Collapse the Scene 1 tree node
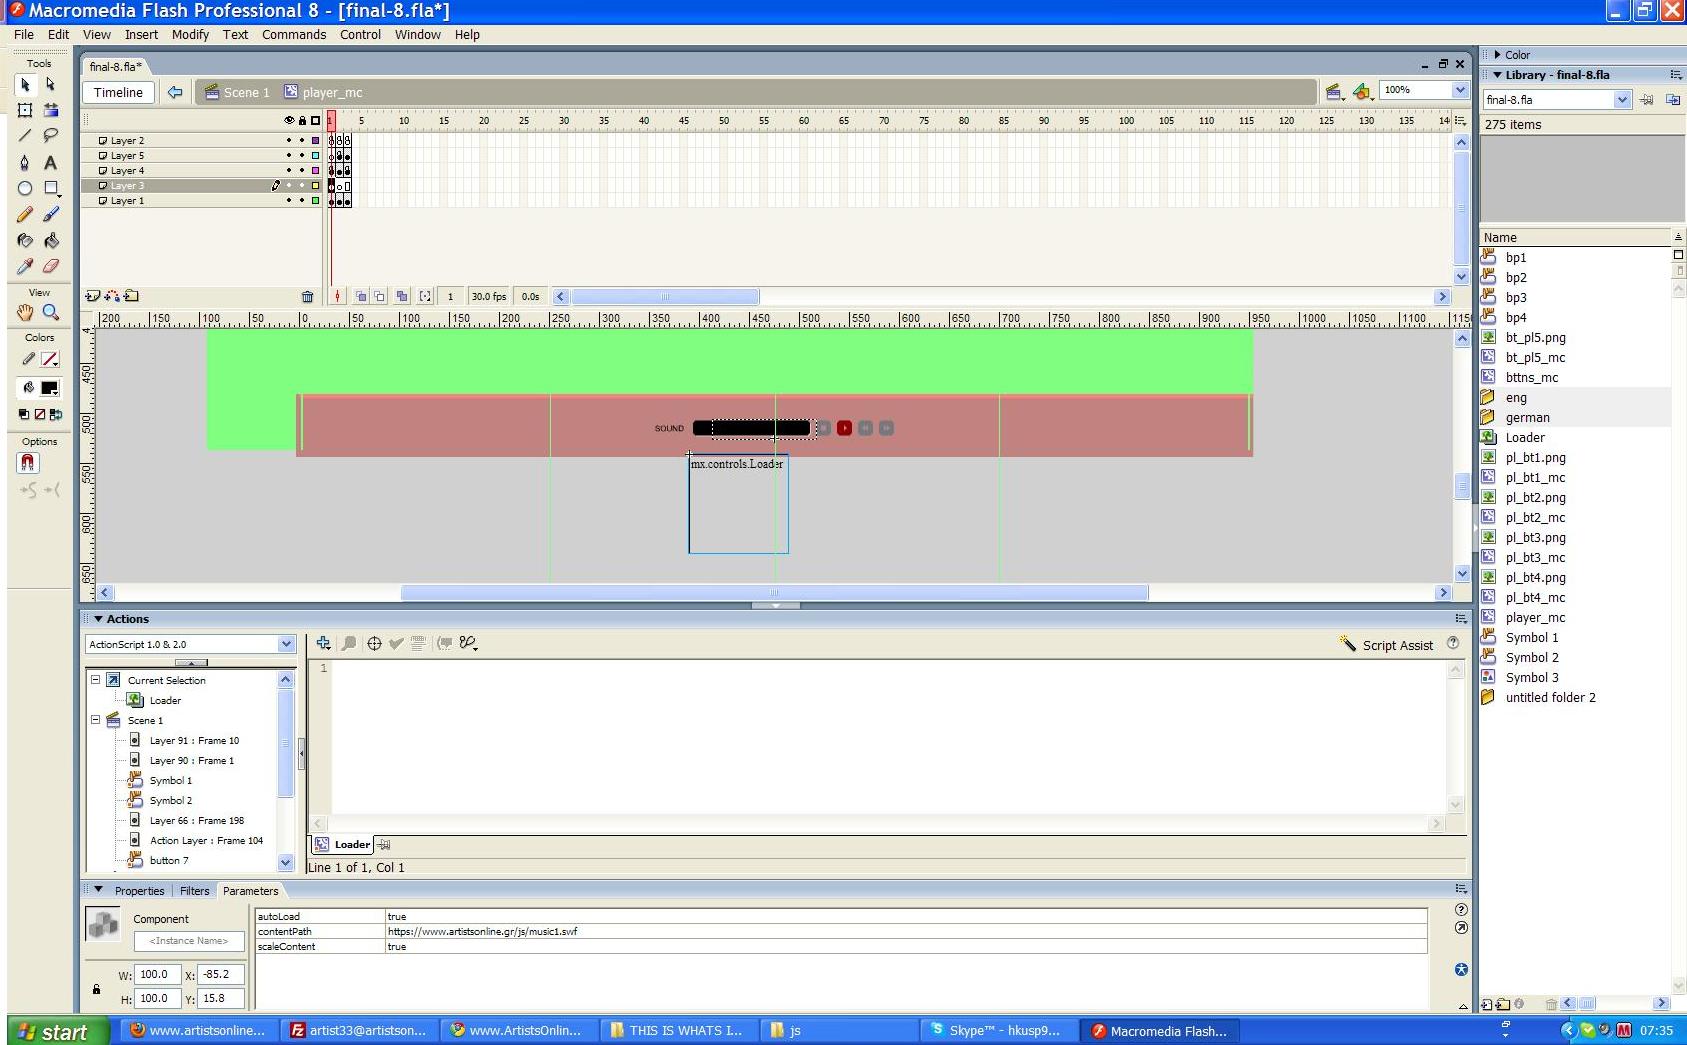The image size is (1687, 1045). pyautogui.click(x=96, y=720)
